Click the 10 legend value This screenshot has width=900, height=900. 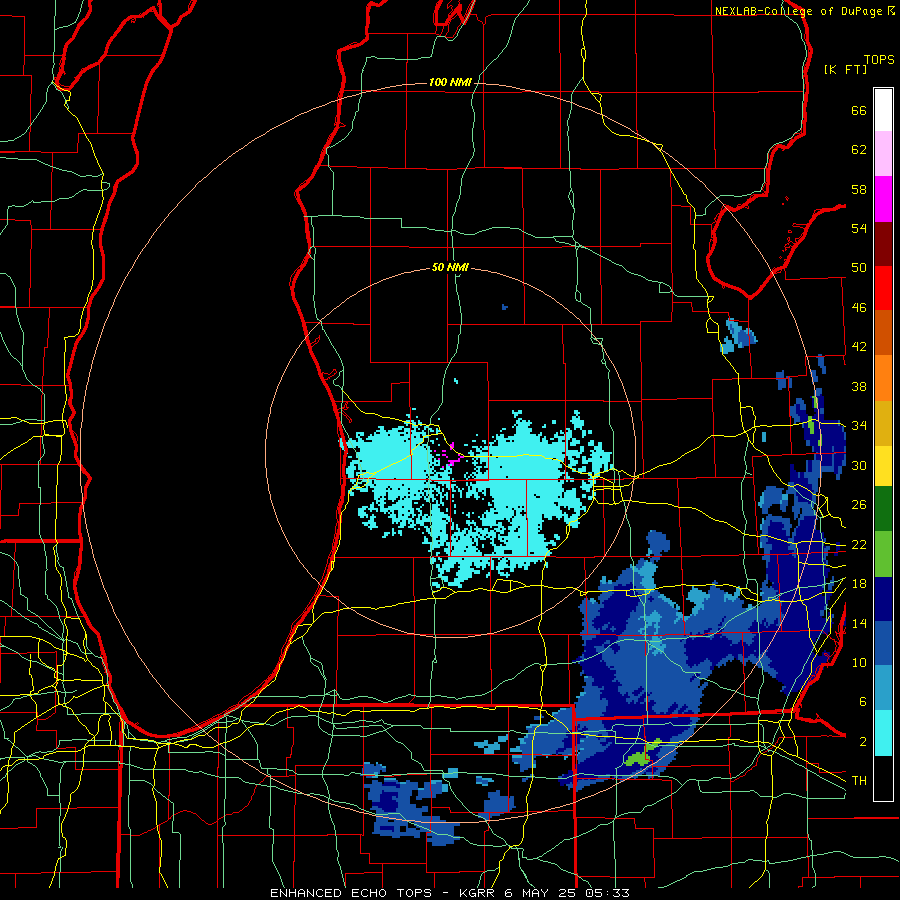point(859,662)
